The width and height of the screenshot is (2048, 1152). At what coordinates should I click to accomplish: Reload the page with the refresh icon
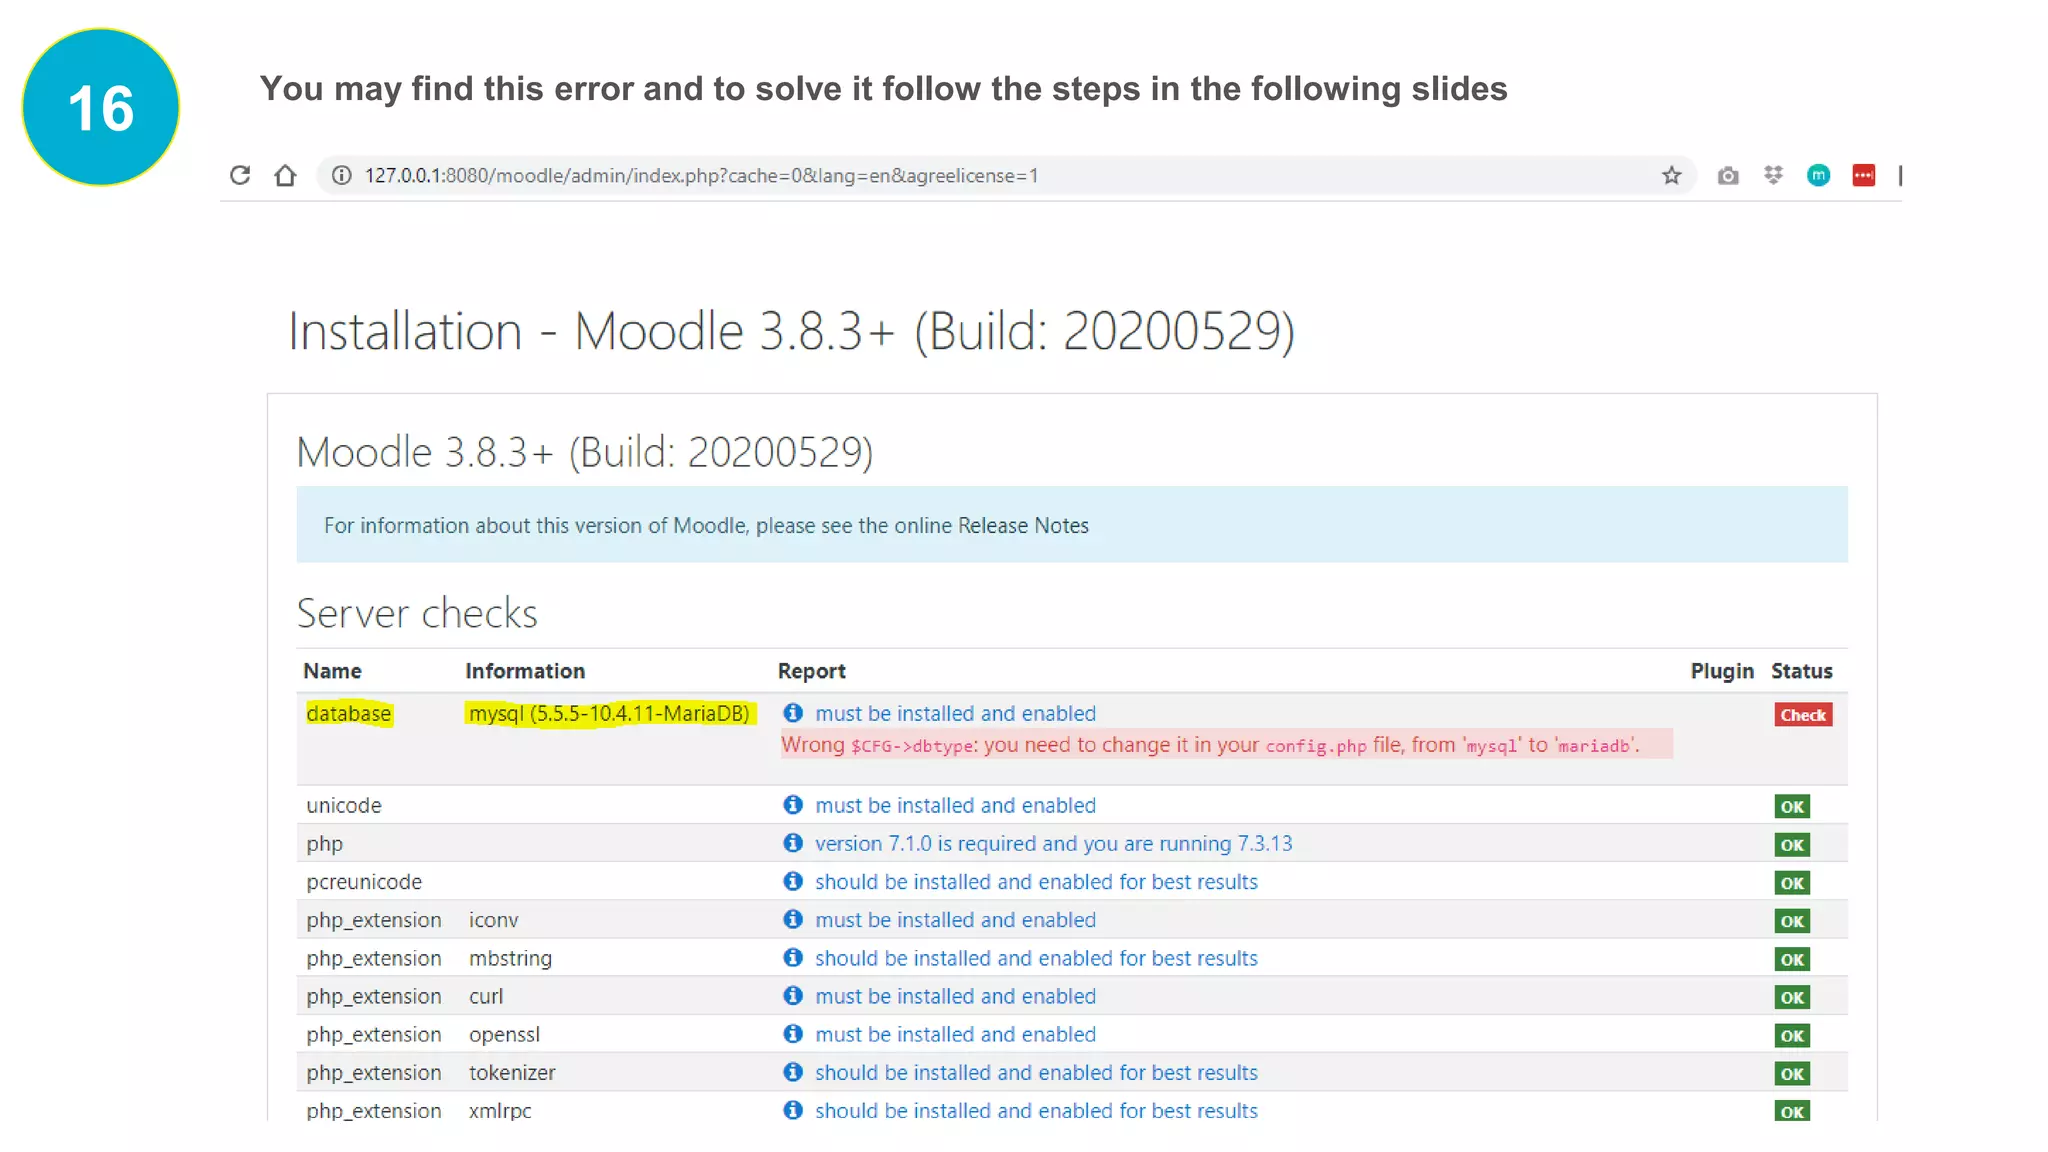pyautogui.click(x=240, y=176)
